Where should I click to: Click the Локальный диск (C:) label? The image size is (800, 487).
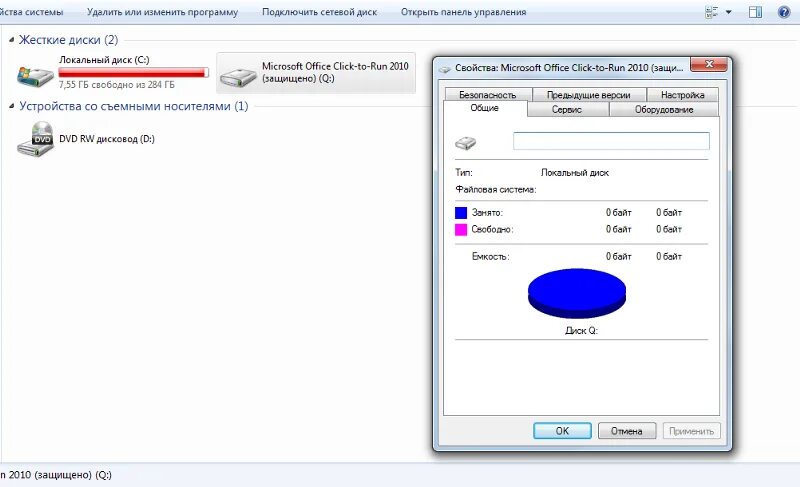pos(104,60)
